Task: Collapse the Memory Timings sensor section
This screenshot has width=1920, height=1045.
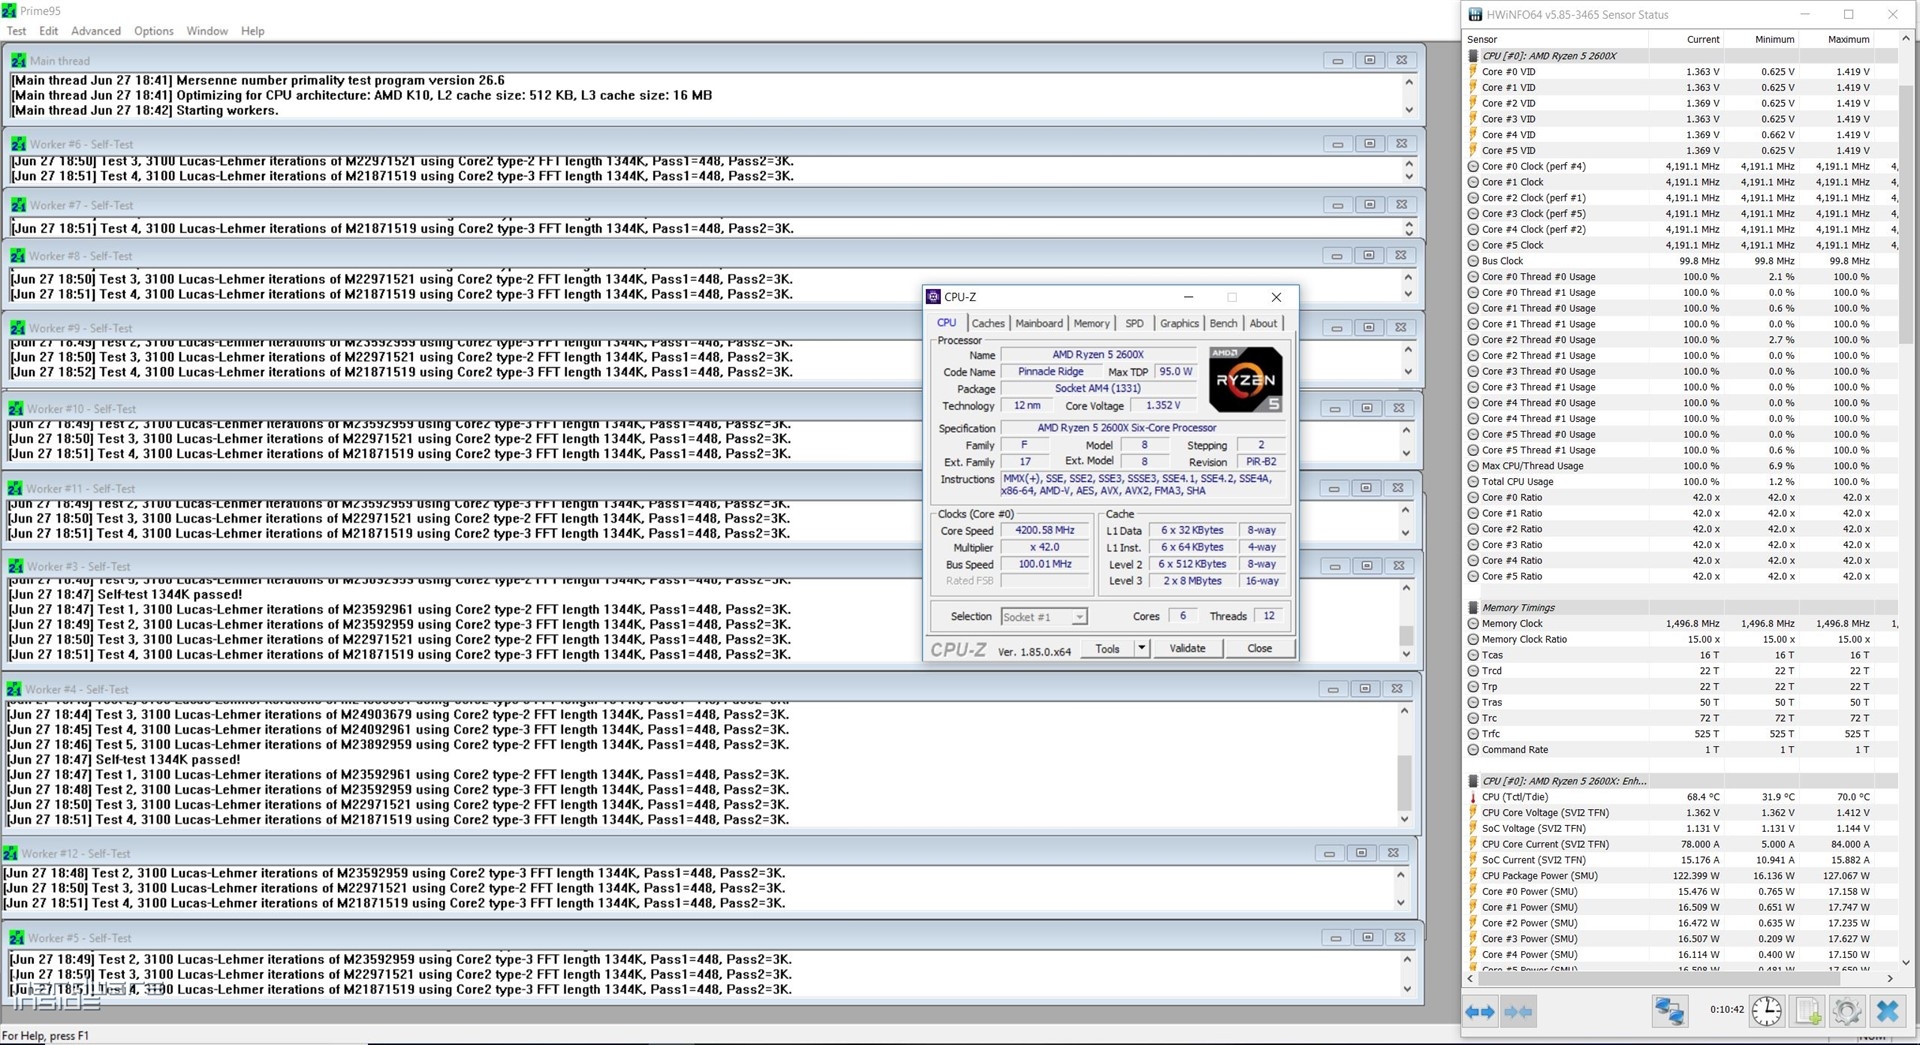Action: 1473,608
